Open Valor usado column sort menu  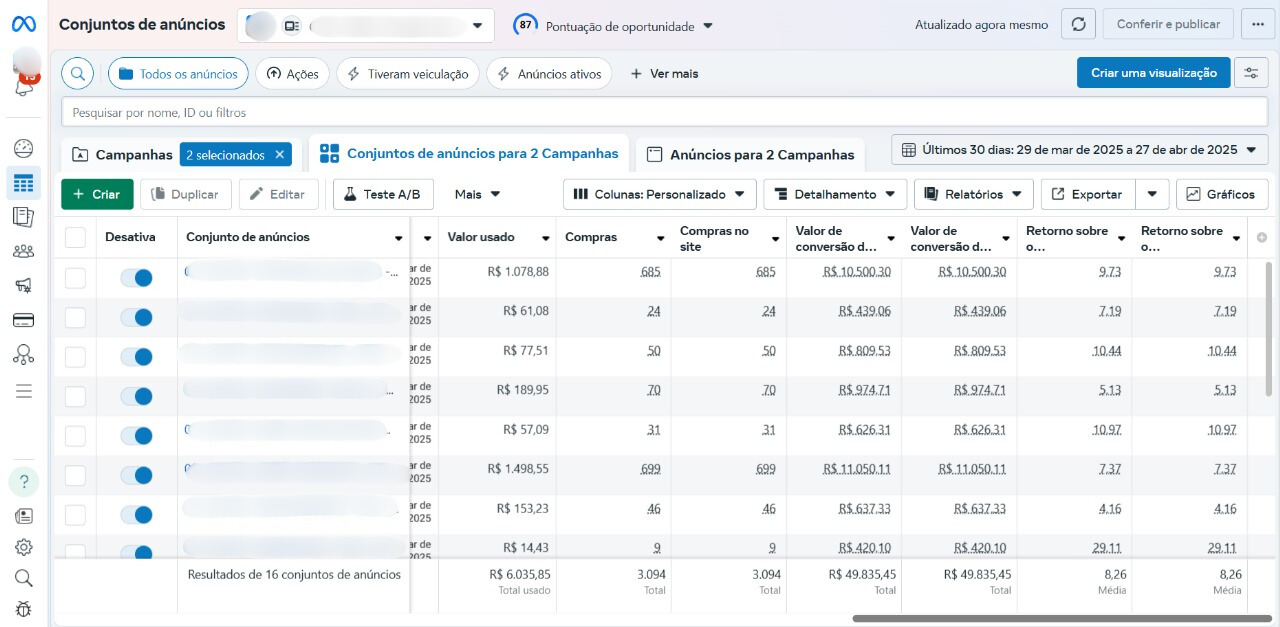point(546,238)
